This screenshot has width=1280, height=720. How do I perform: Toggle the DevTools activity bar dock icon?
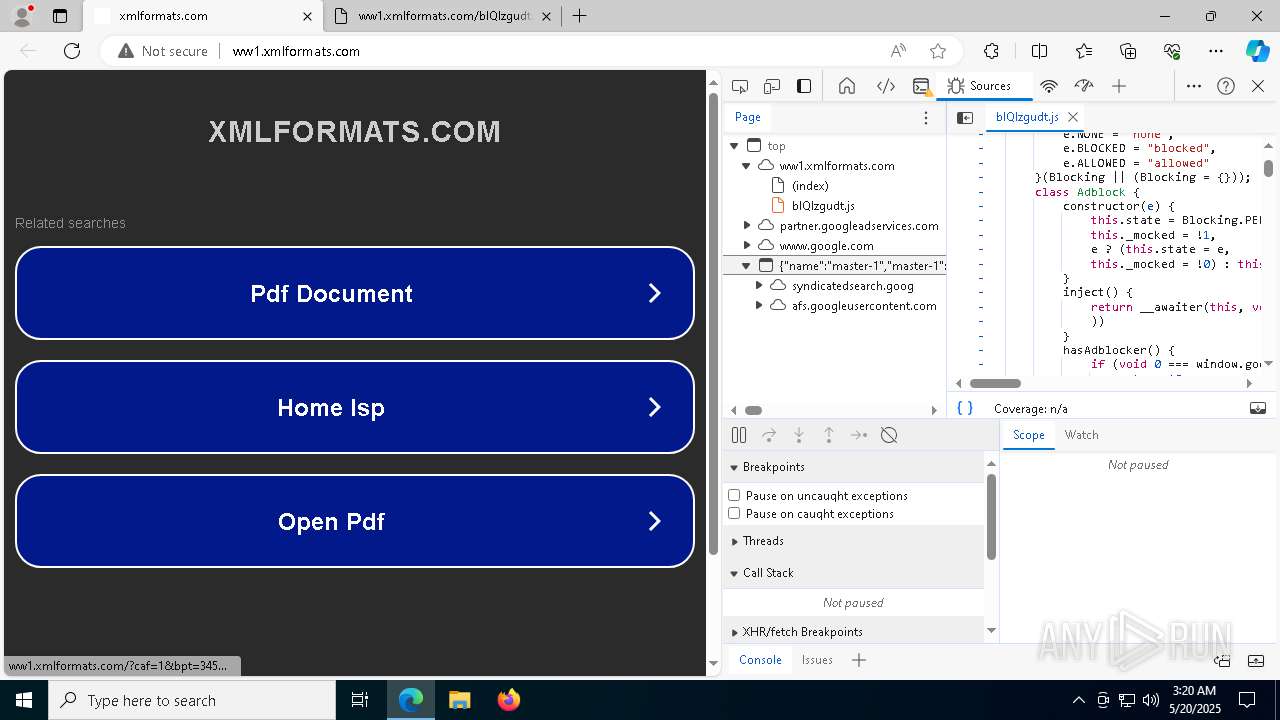804,86
